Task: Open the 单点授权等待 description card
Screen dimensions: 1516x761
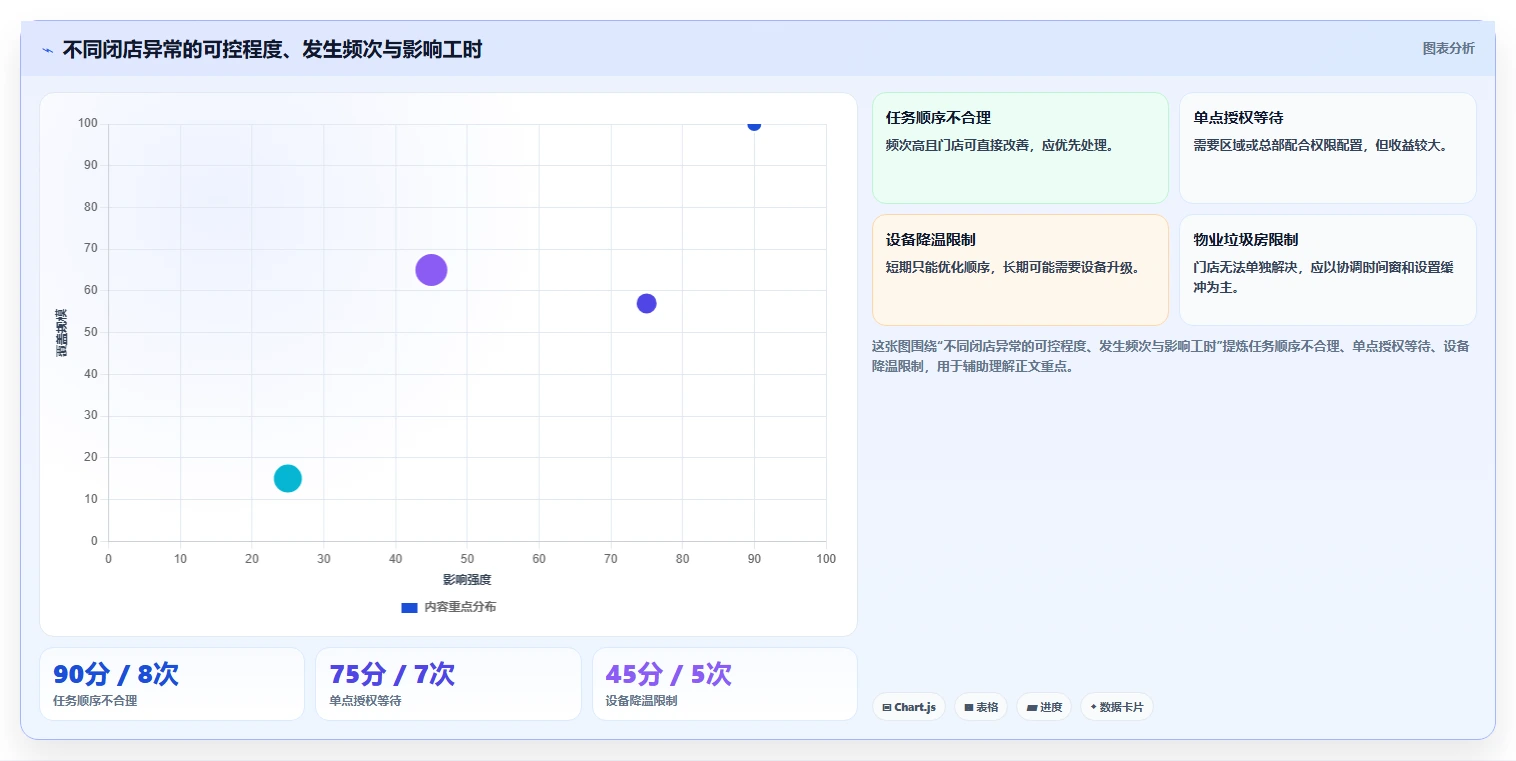Action: (1328, 148)
